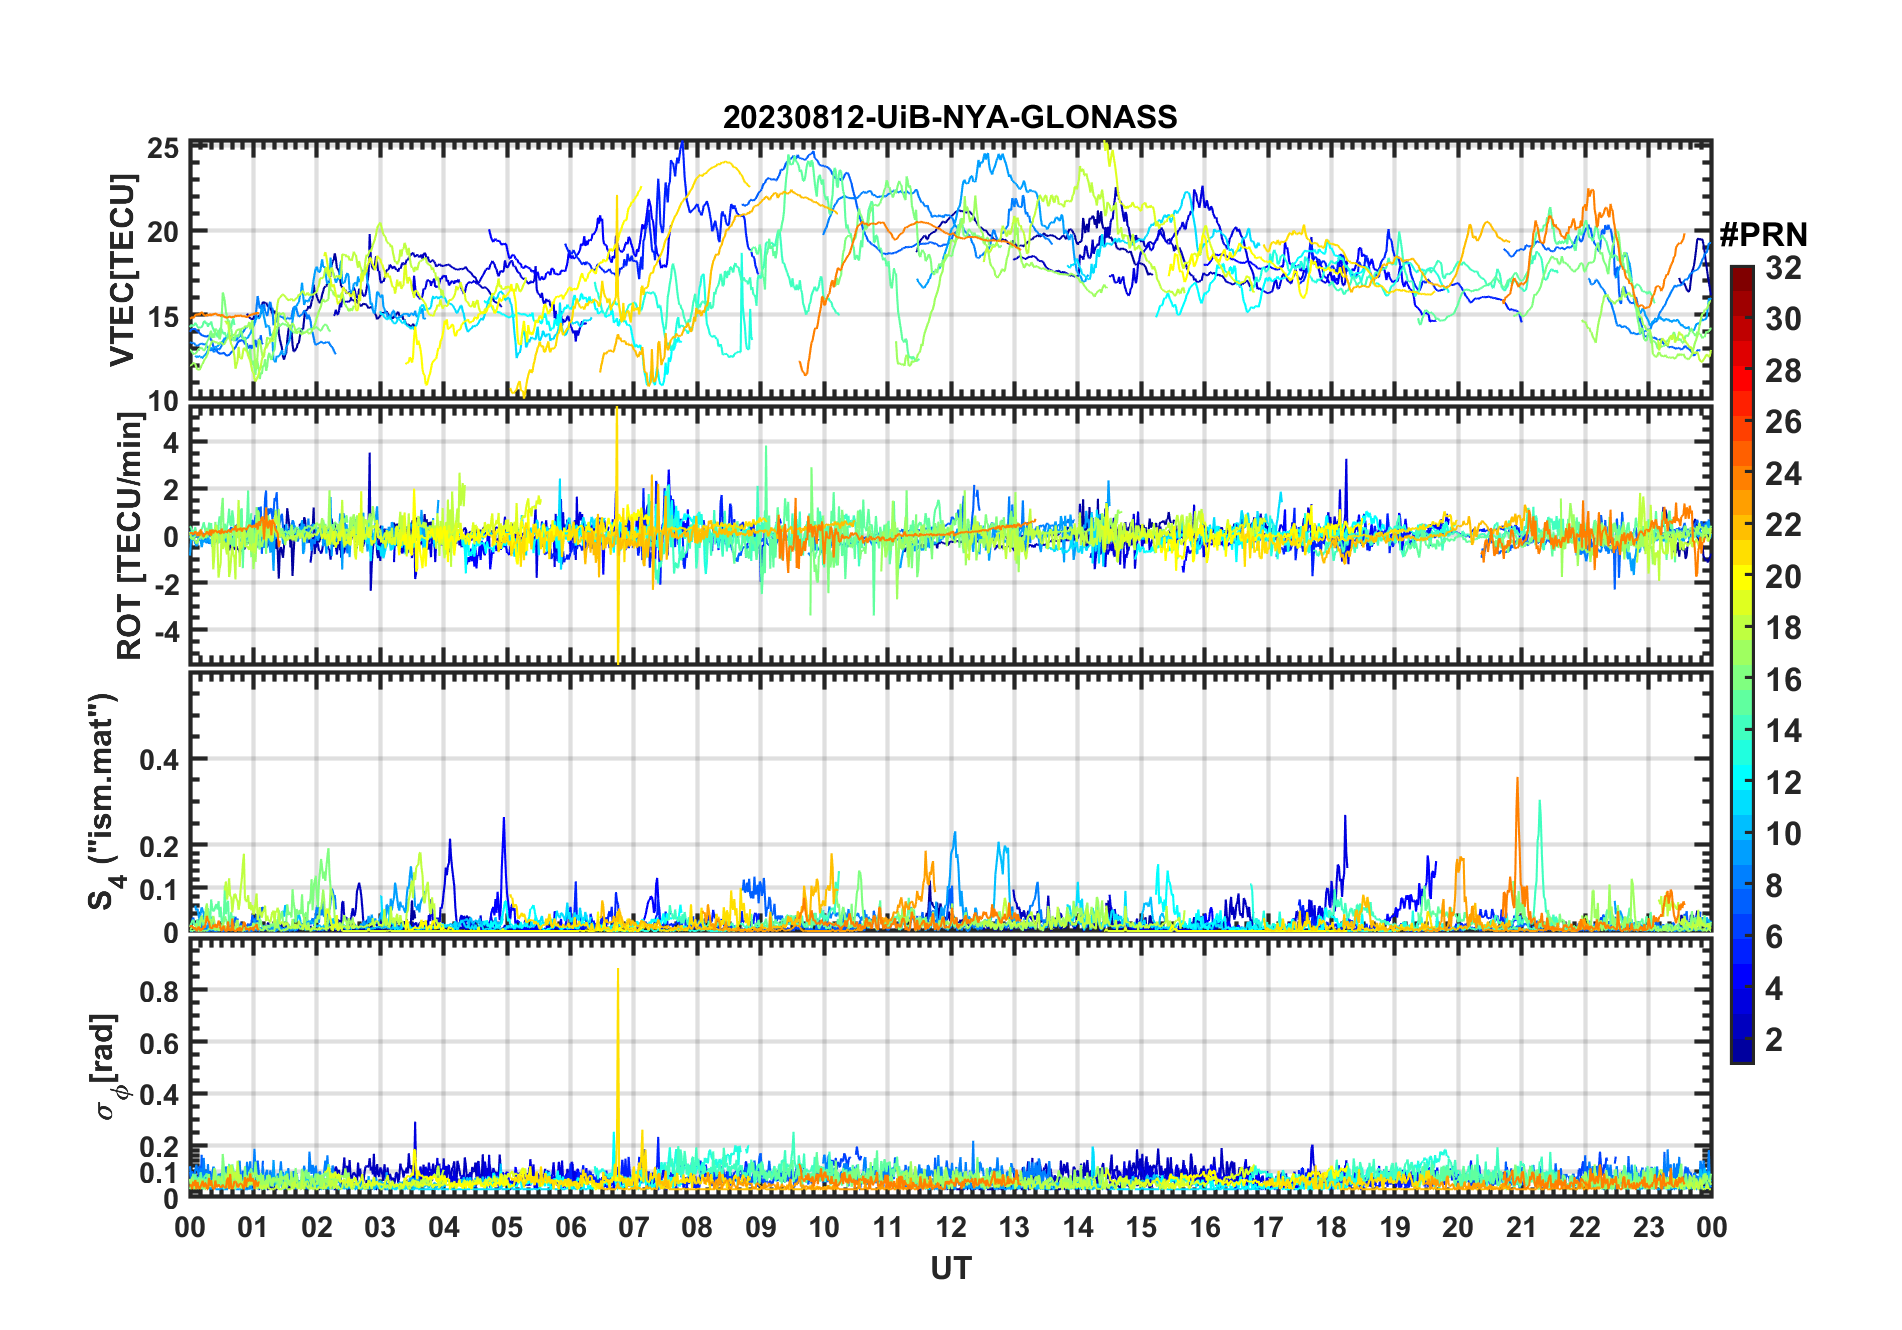Click the VTEC axis tick "25"
This screenshot has height=1330, width=1902.
[x=163, y=149]
